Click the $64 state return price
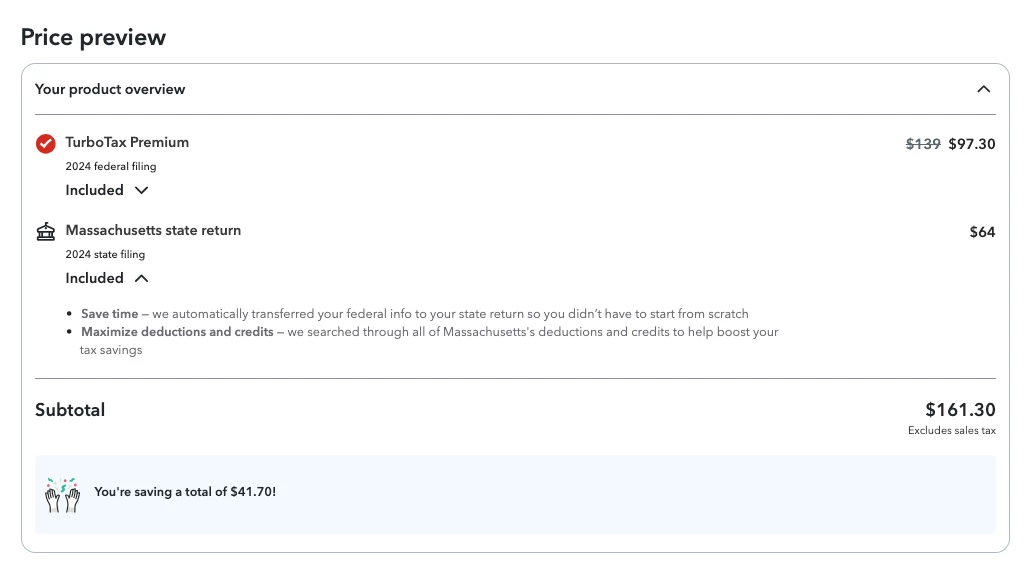The height and width of the screenshot is (565, 1029). point(982,232)
